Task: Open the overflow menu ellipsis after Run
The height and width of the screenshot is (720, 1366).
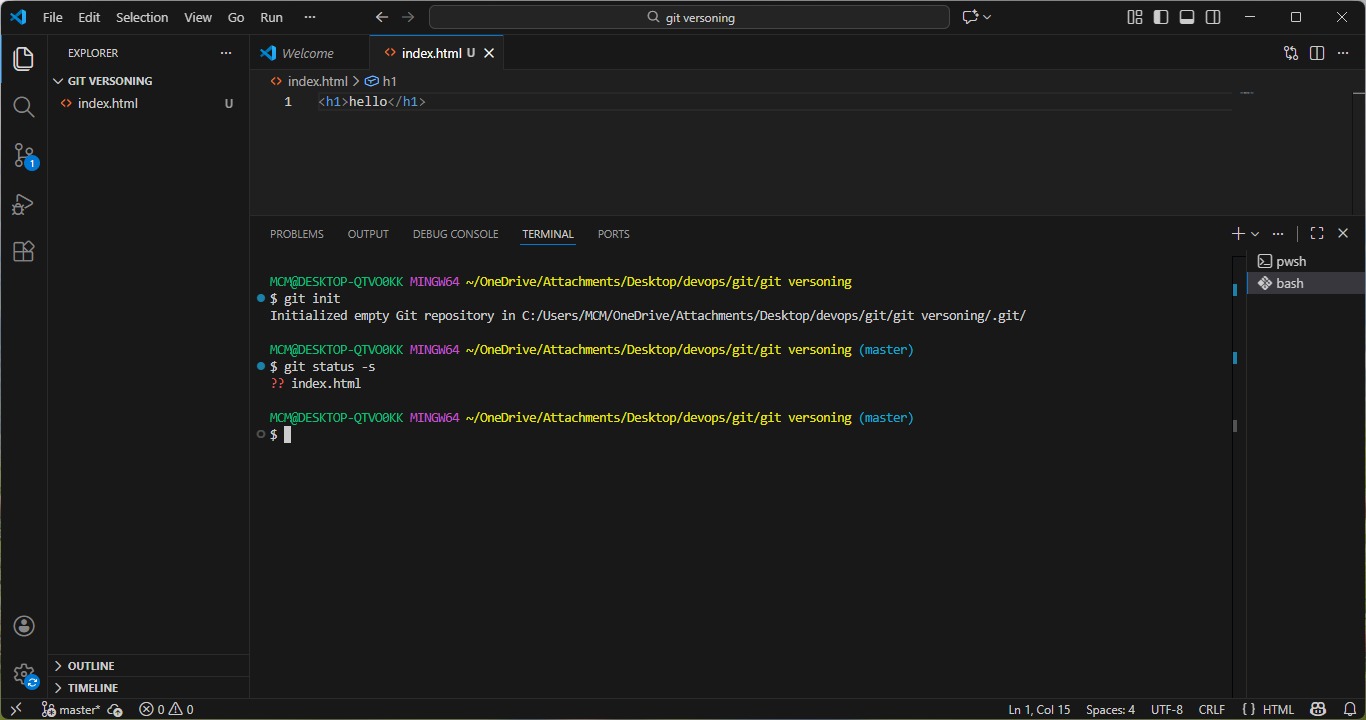Action: (x=310, y=17)
